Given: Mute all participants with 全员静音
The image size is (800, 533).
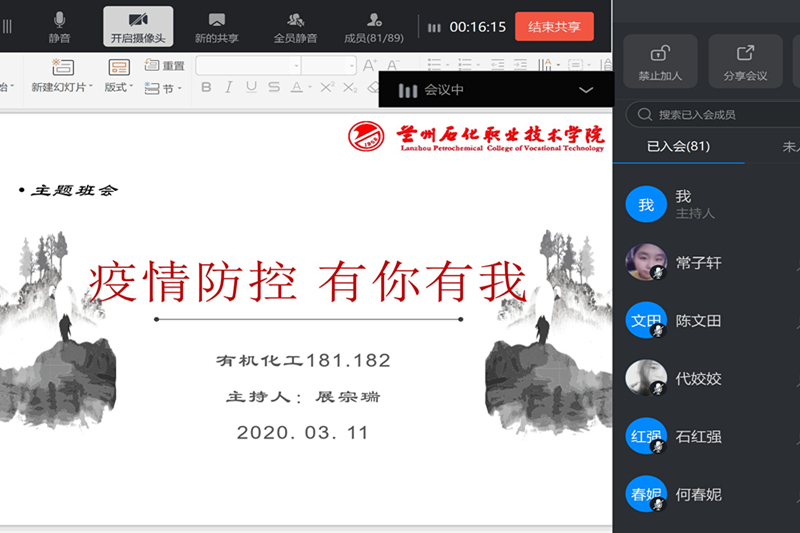Looking at the screenshot, I should tap(295, 26).
